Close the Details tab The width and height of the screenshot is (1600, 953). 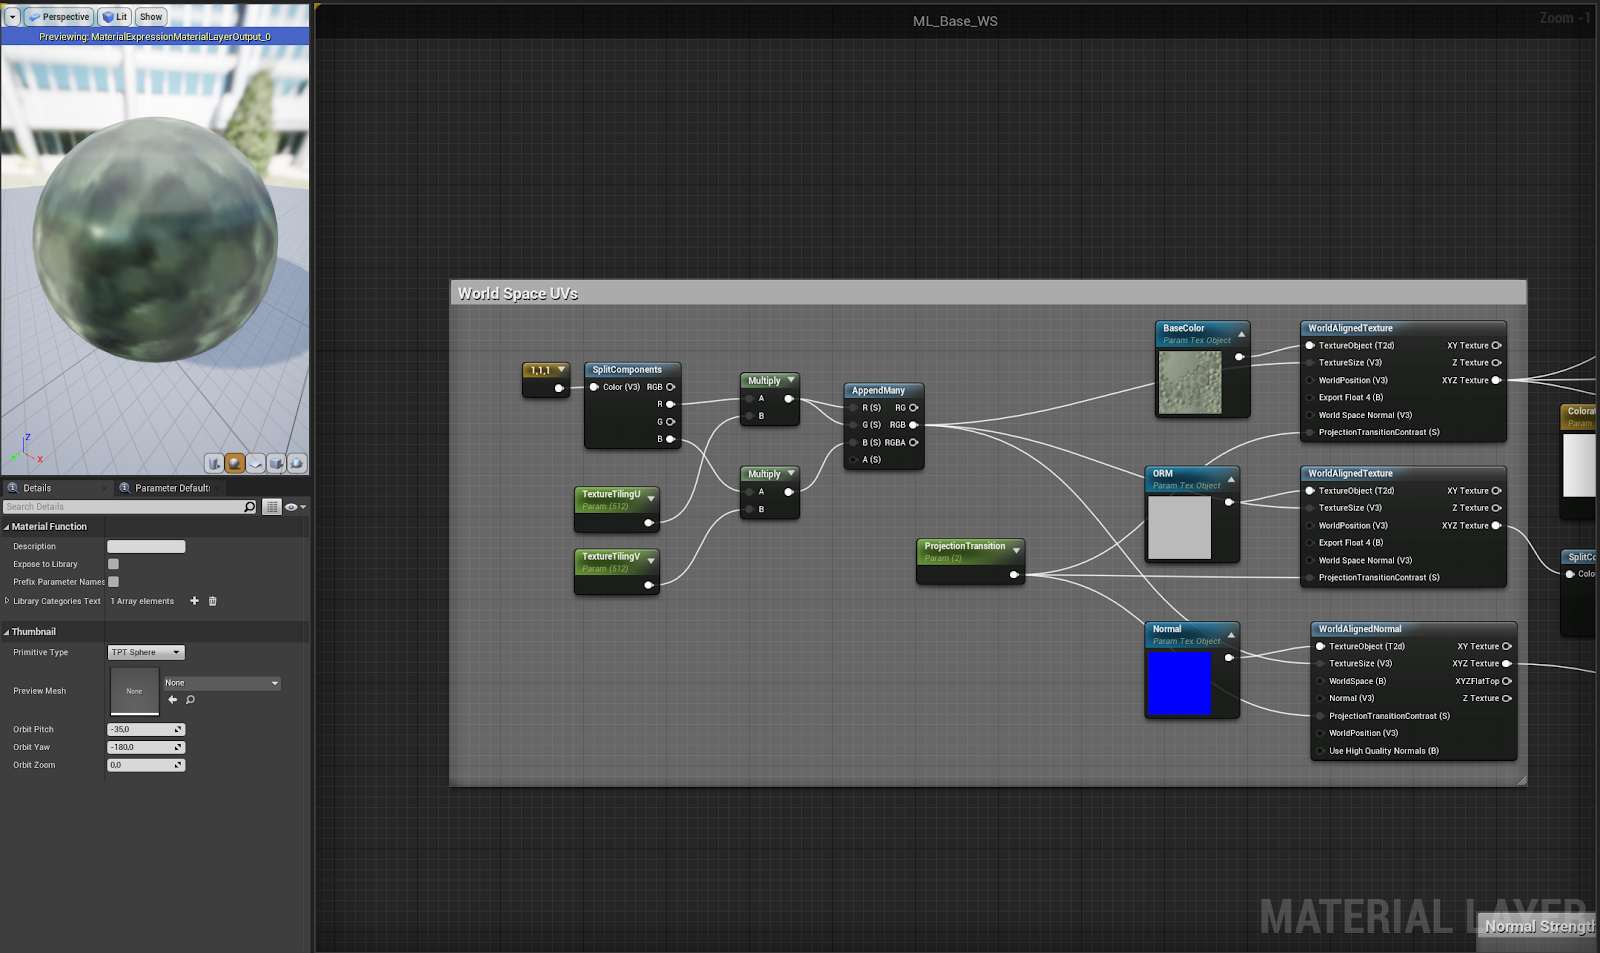click(104, 488)
